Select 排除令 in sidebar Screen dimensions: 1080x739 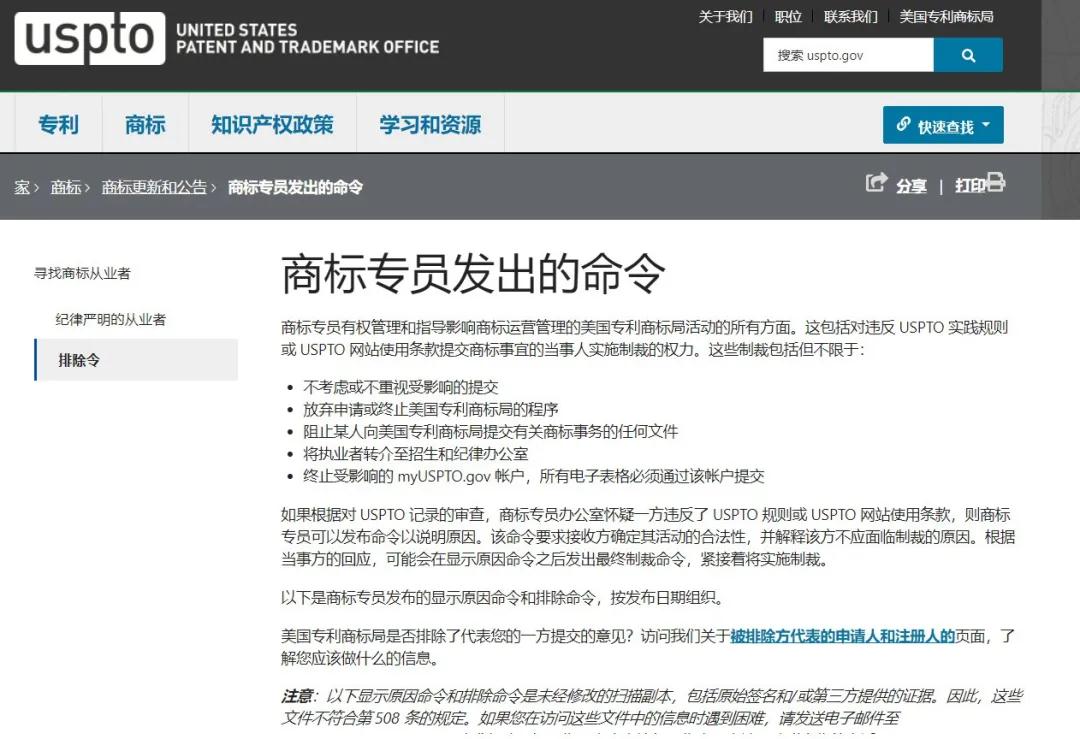[x=136, y=360]
